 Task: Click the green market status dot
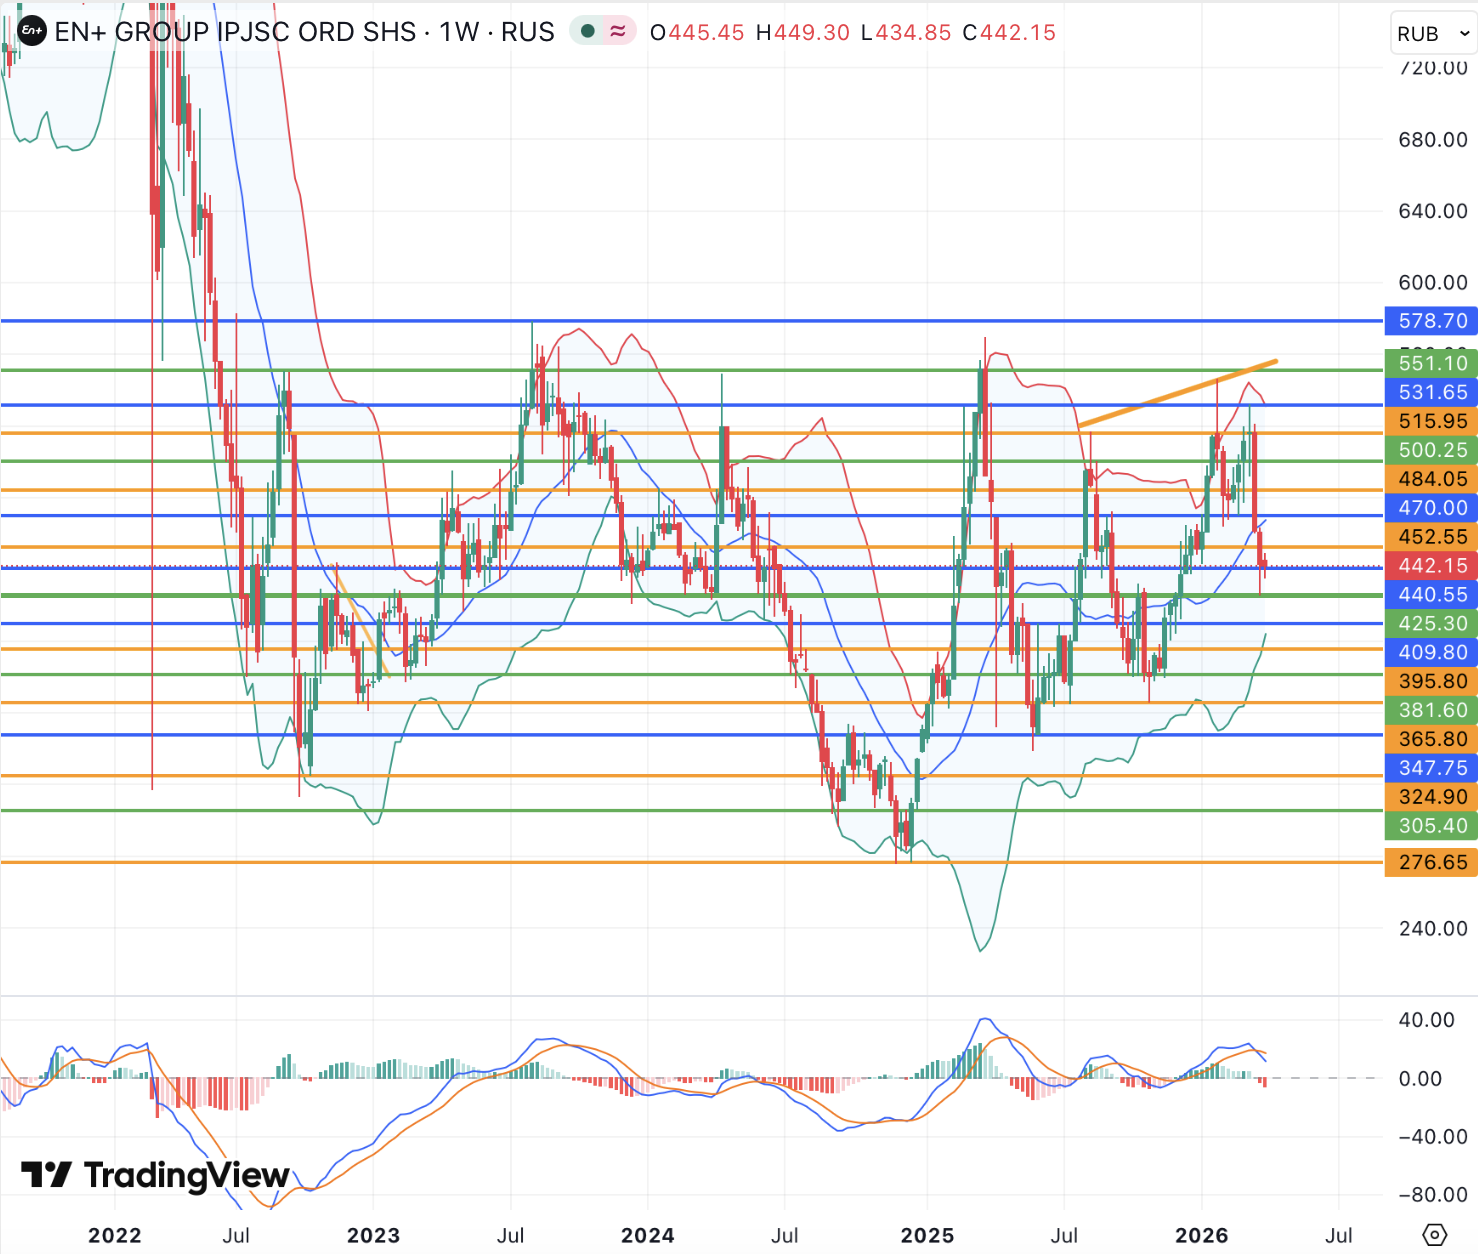click(588, 31)
